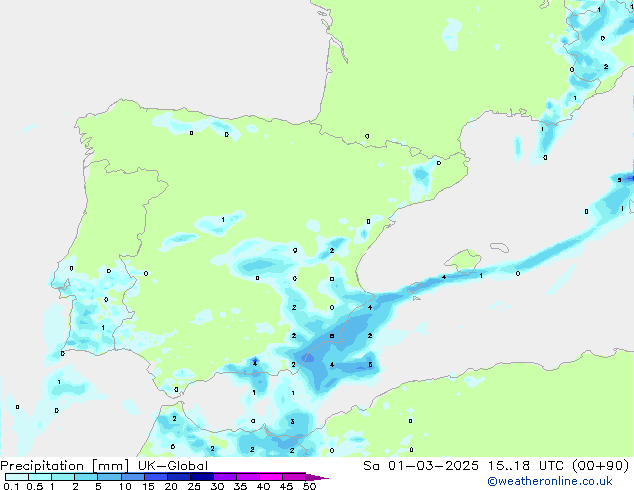Click the weatheronline.co.uk copyright link
634x490 pixels.
coord(550,481)
